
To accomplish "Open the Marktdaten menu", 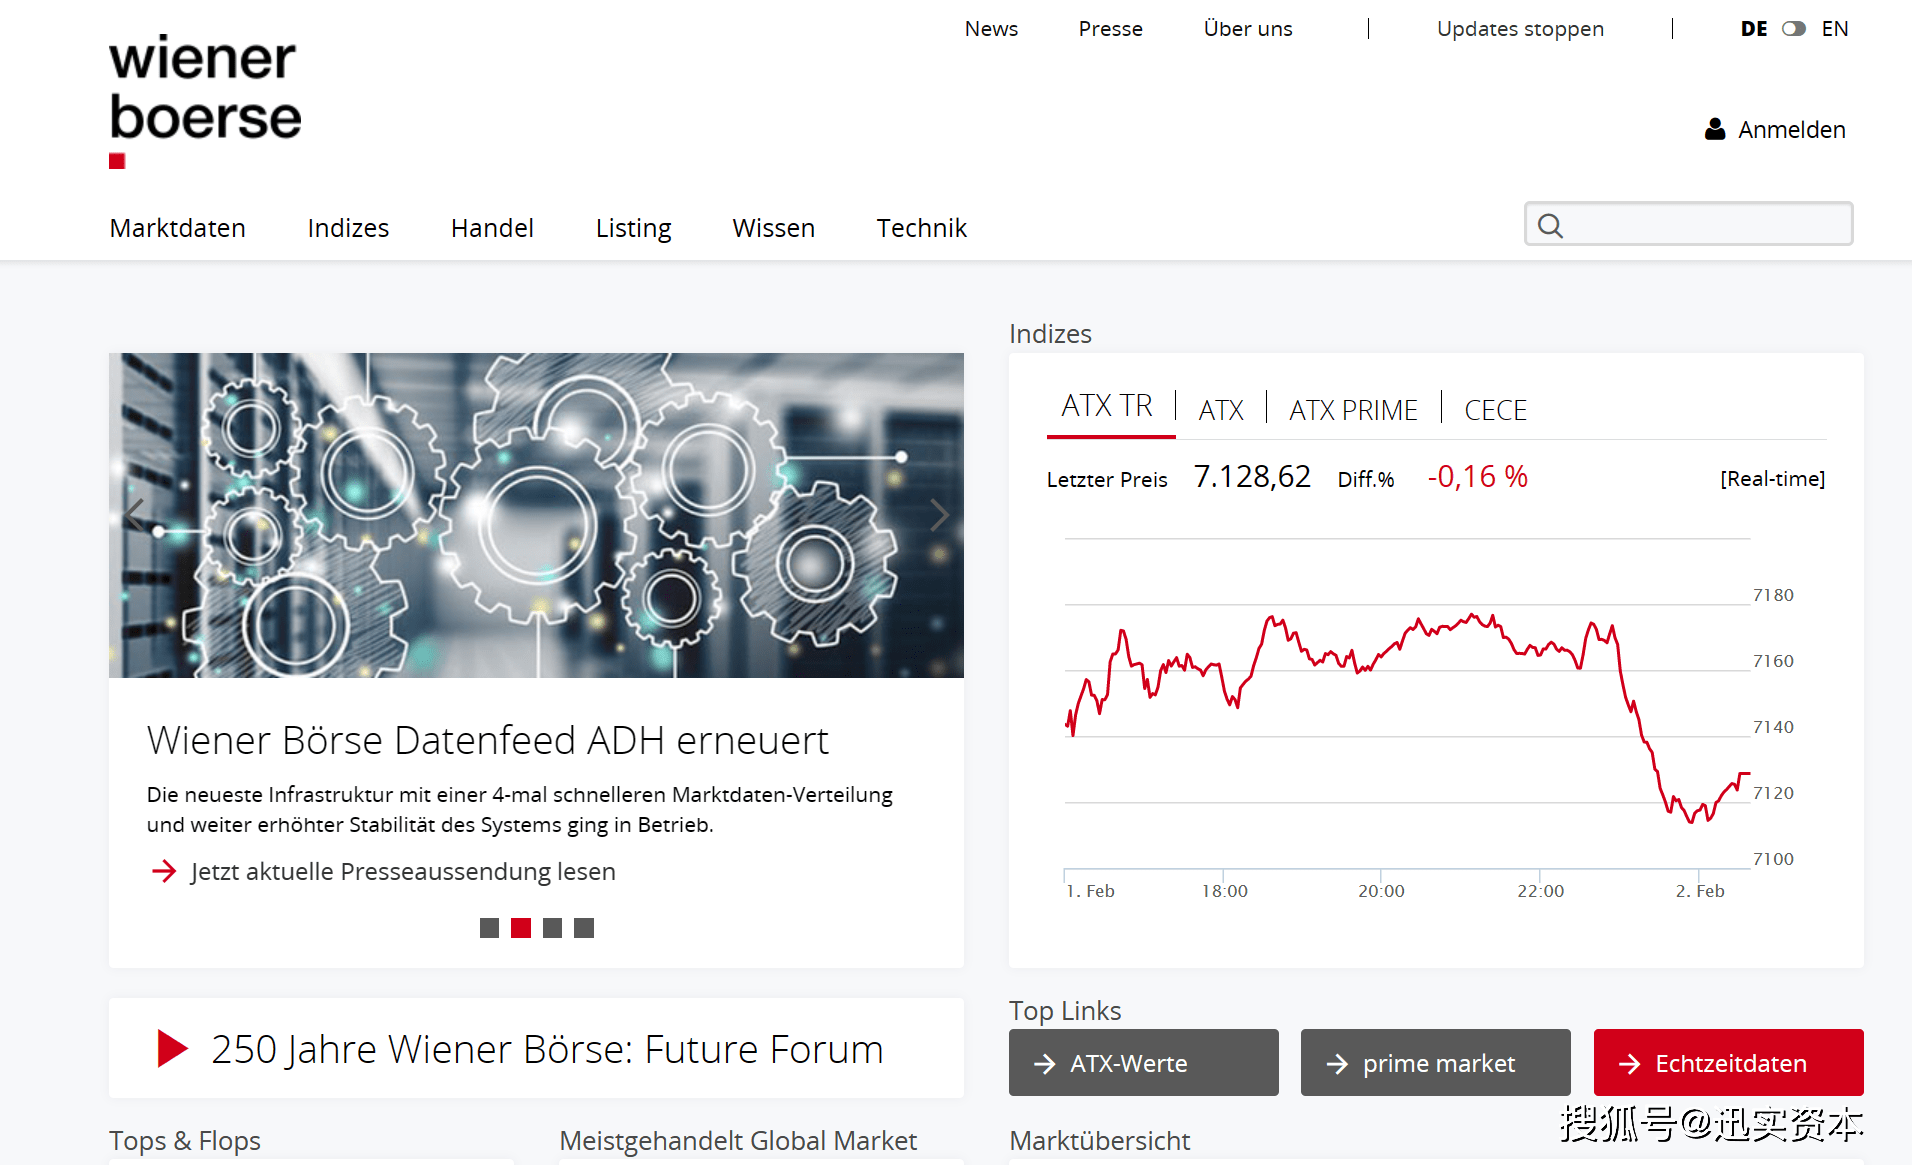I will (x=177, y=228).
